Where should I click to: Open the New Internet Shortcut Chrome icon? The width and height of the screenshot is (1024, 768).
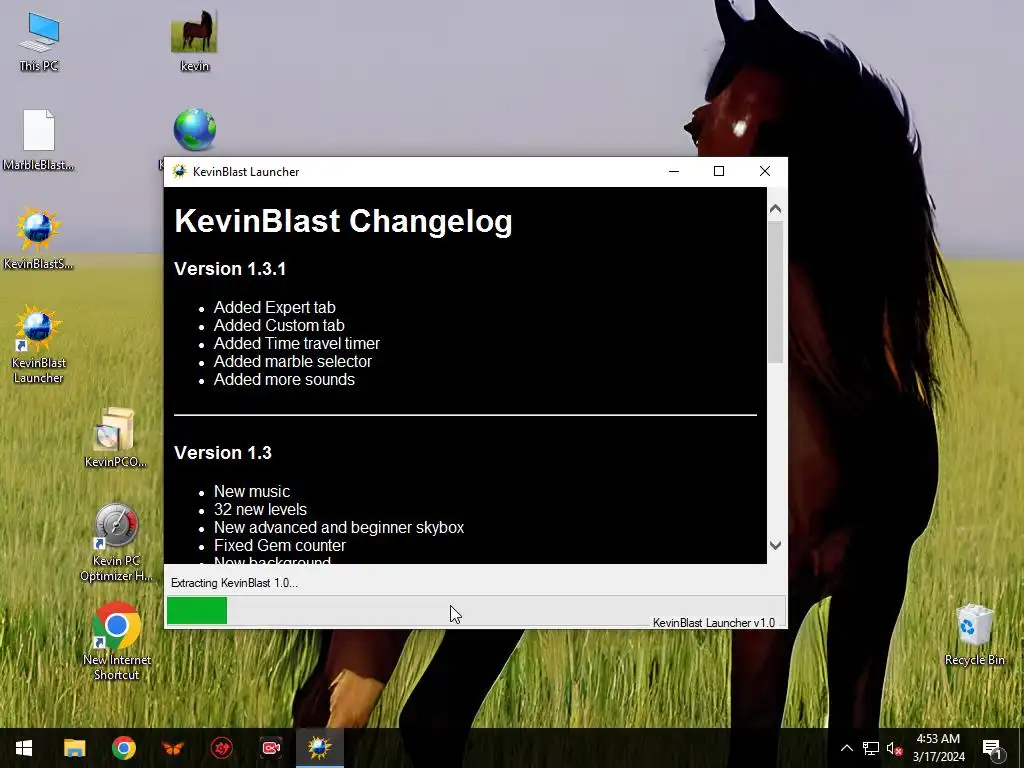[x=116, y=641]
